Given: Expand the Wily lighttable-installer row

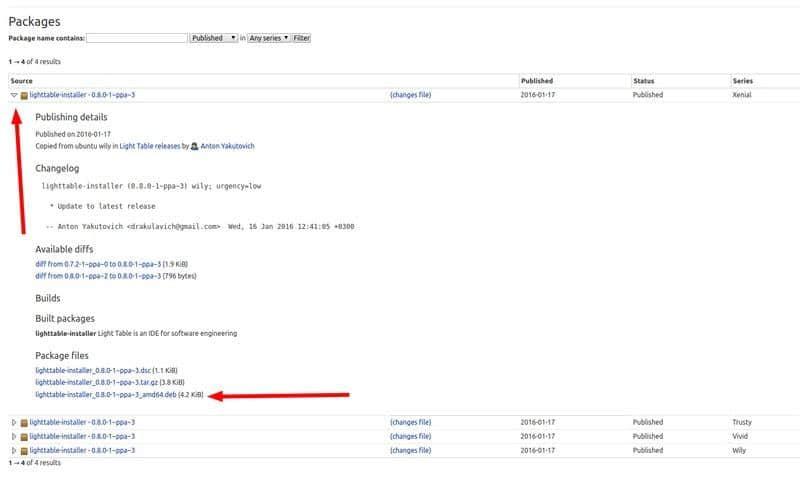Looking at the screenshot, I should coord(14,450).
